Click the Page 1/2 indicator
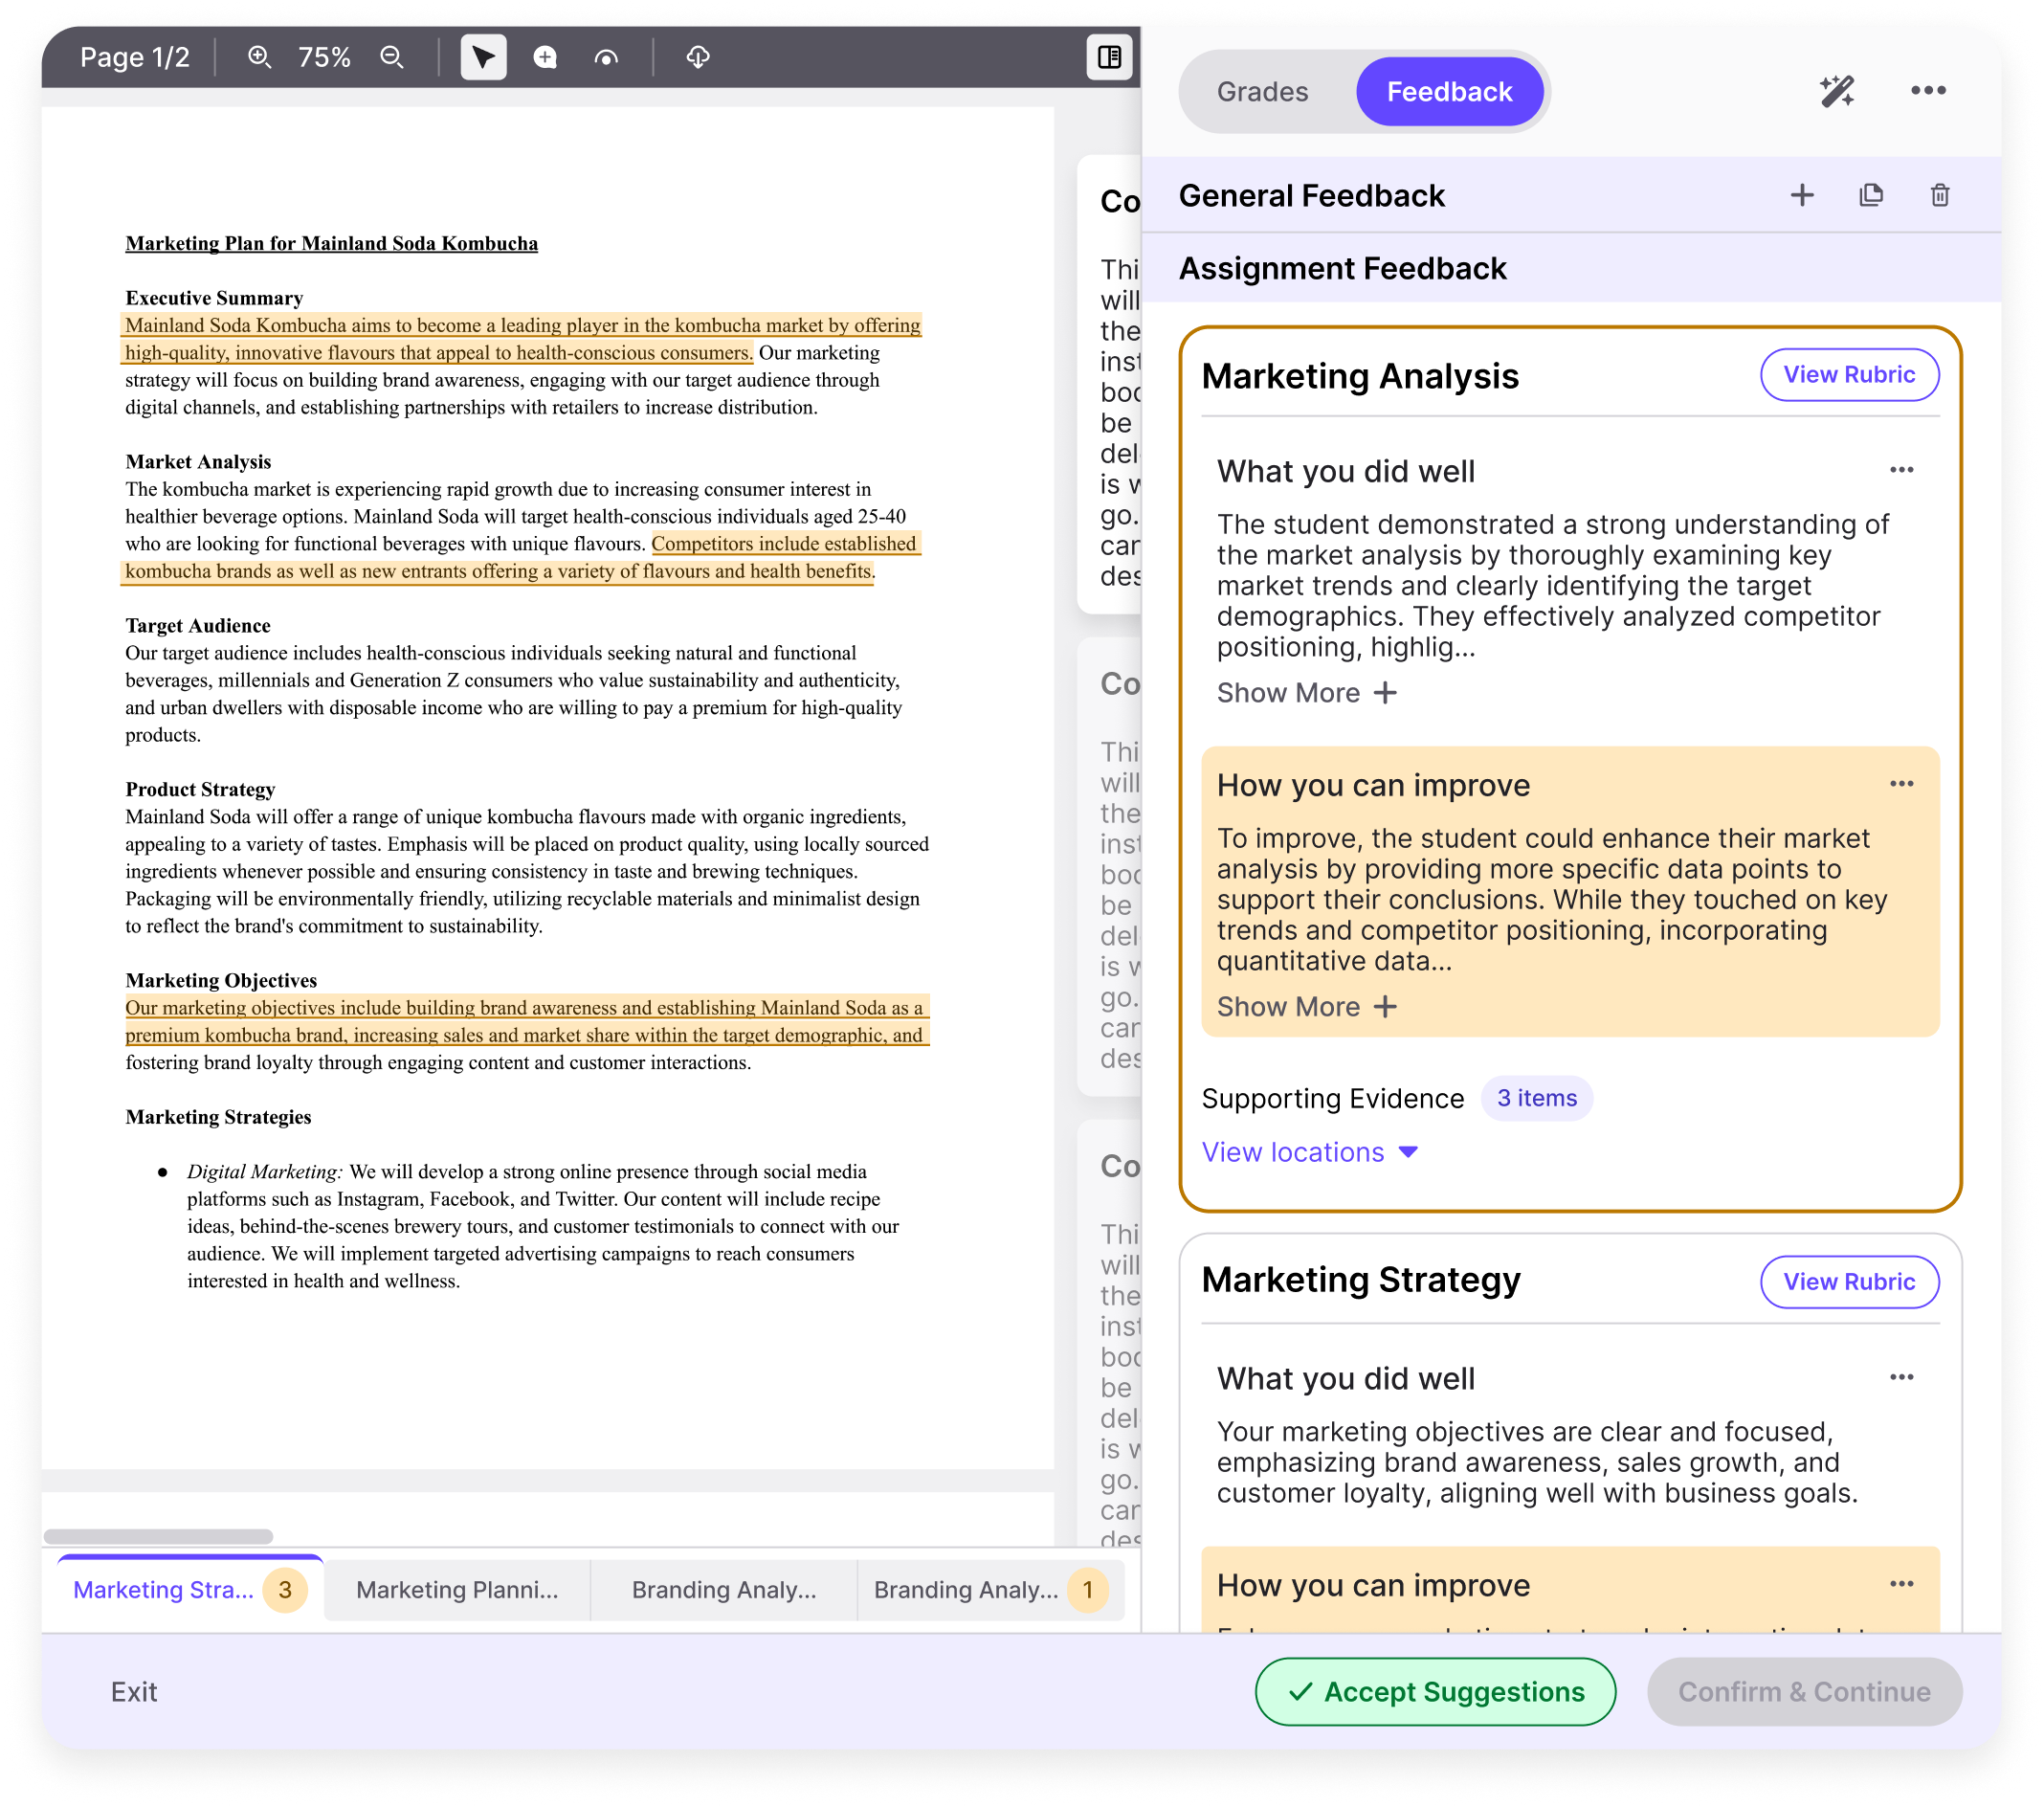 (135, 57)
